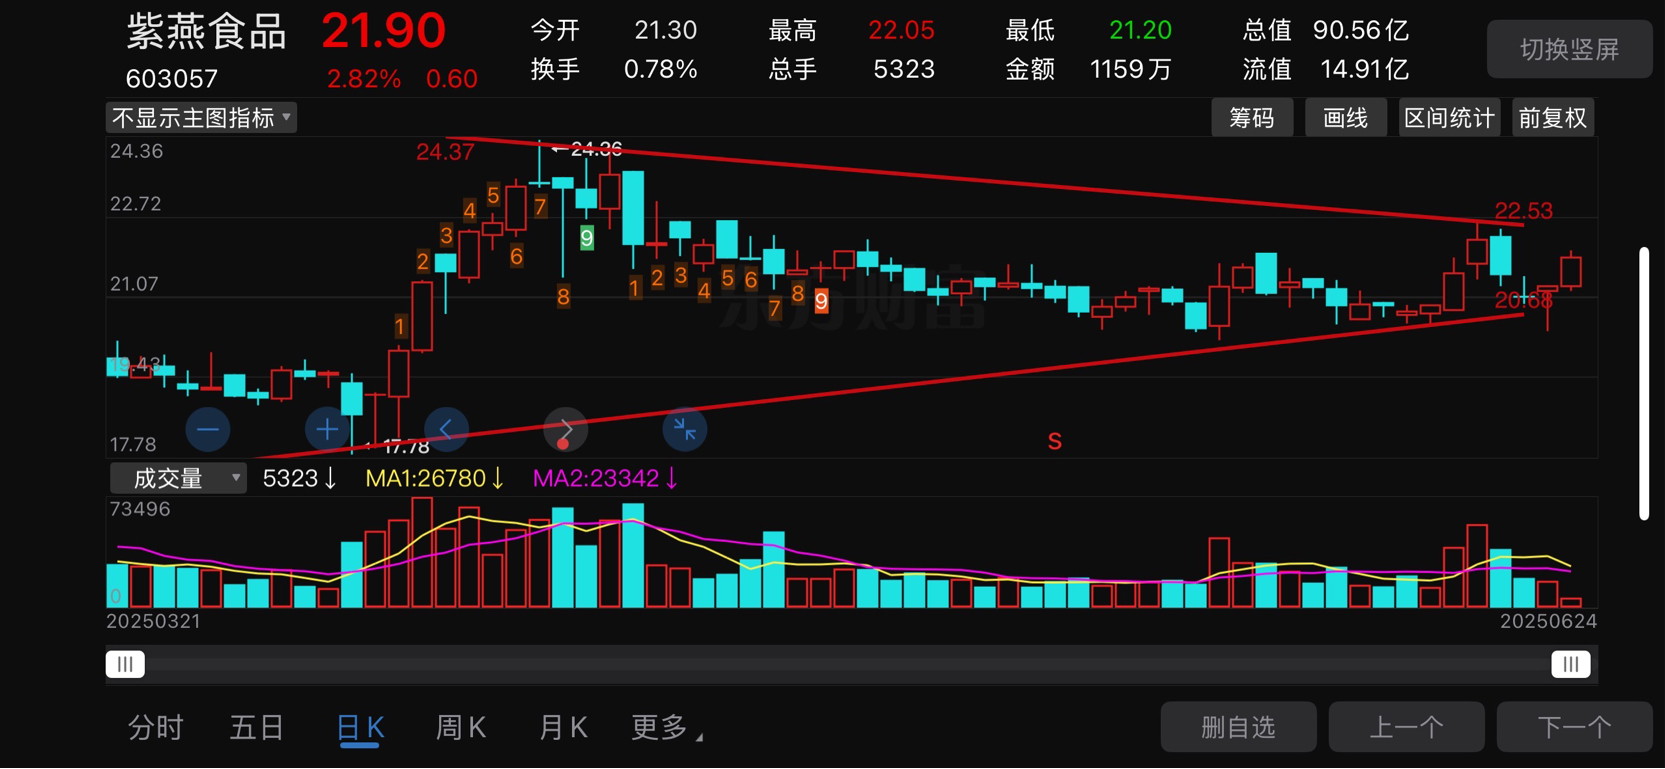1665x769 pixels.
Task: Switch to 五日 five-day tab
Action: coord(257,727)
